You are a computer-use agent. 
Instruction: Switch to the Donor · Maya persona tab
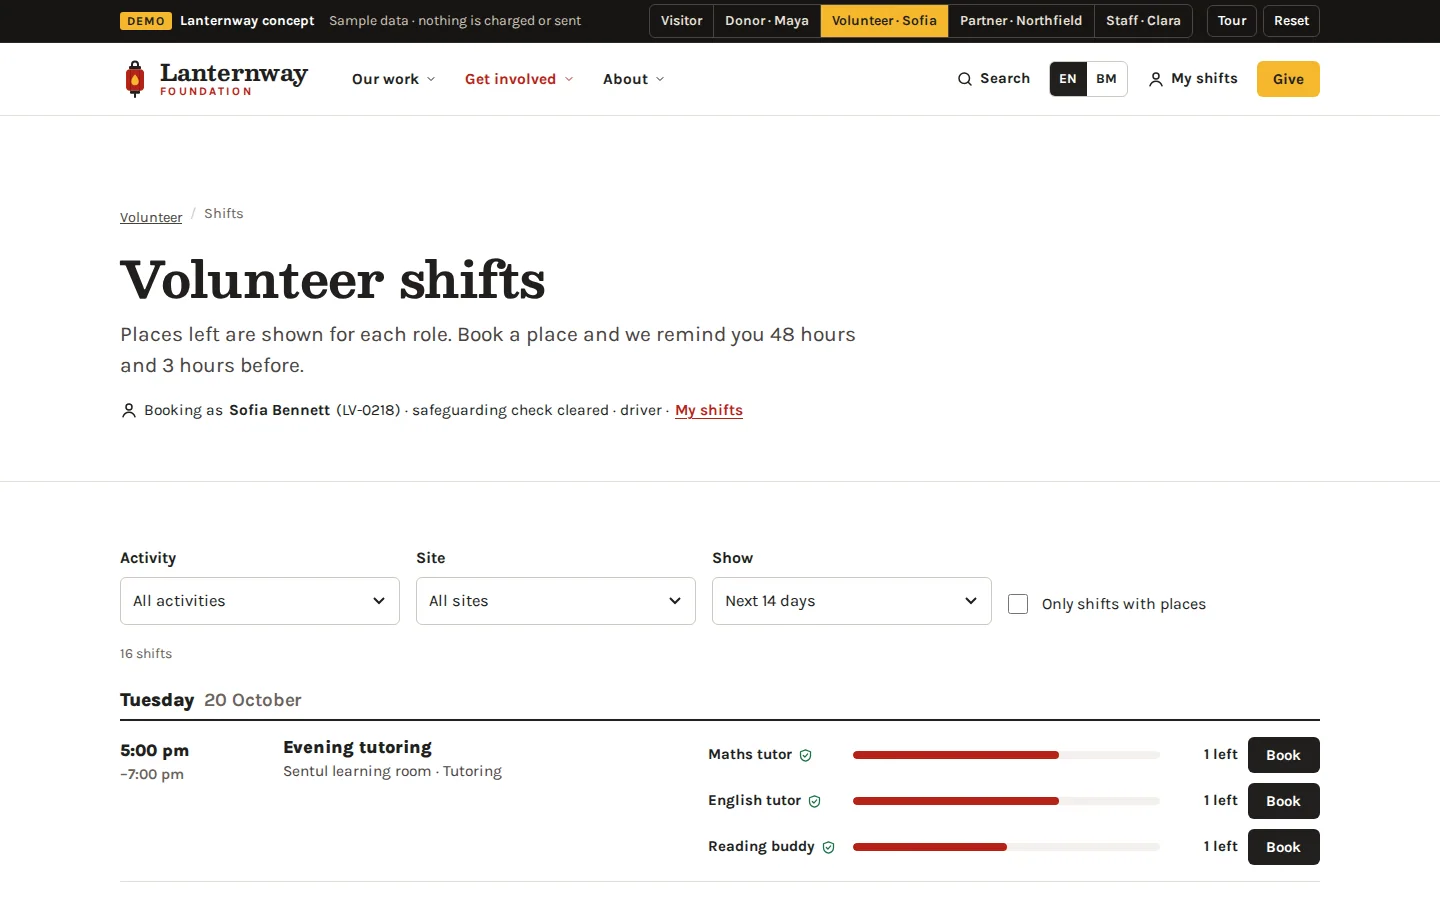click(x=767, y=21)
